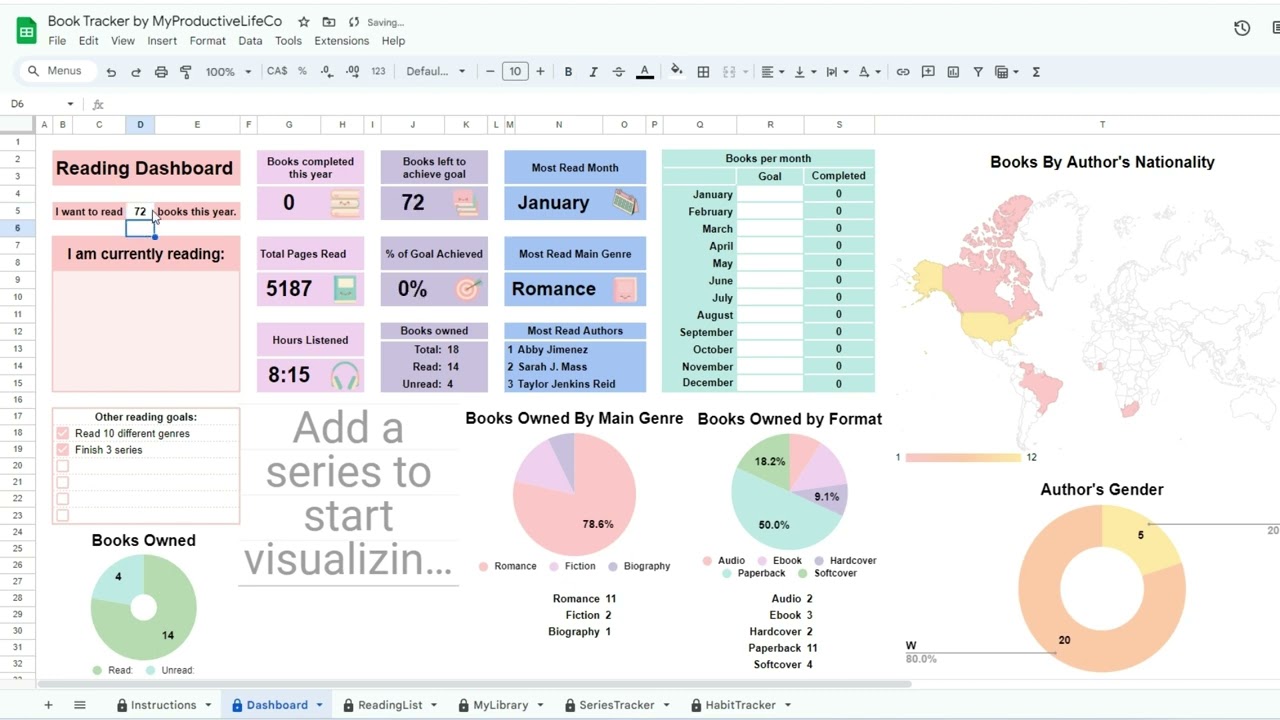Click the Menus search box
The image size is (1280, 720).
point(57,71)
